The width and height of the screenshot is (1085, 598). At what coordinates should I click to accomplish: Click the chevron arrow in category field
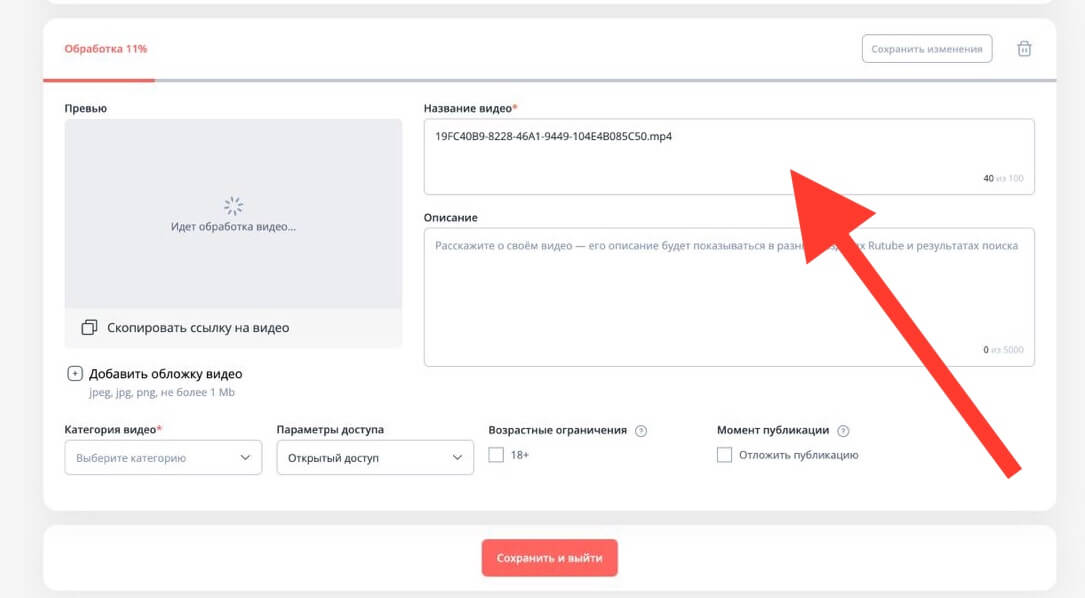[x=246, y=458]
